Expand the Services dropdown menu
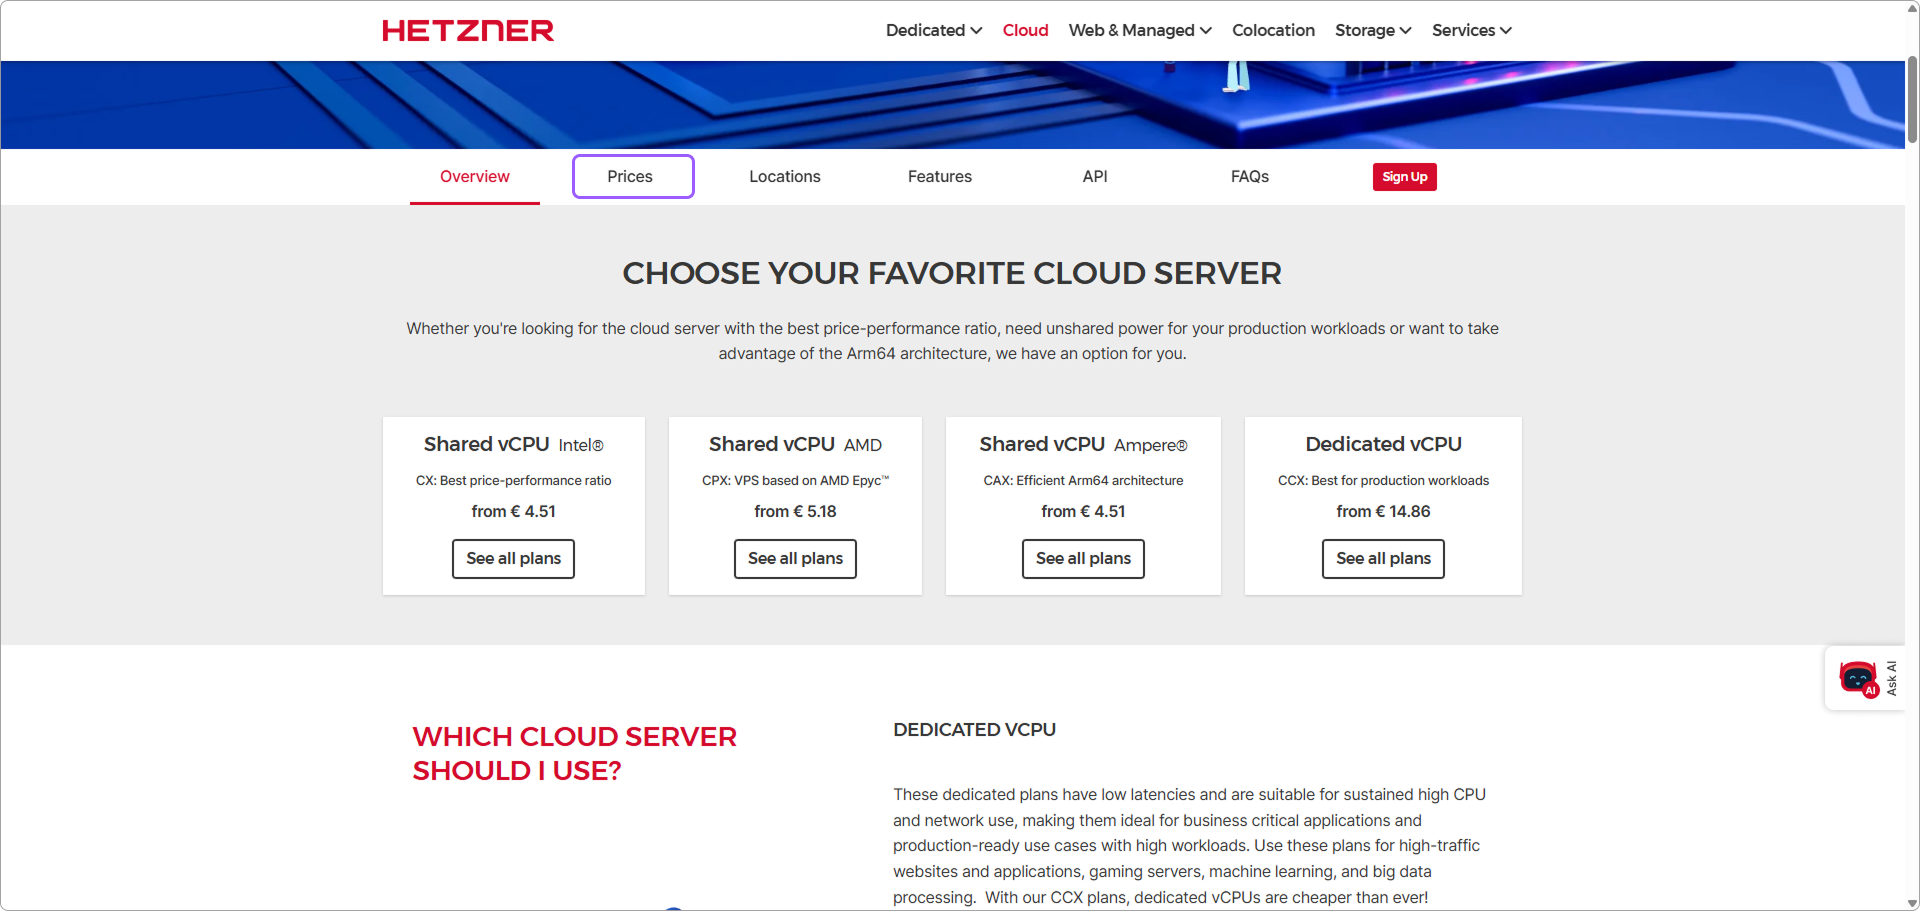The width and height of the screenshot is (1920, 911). (x=1471, y=30)
